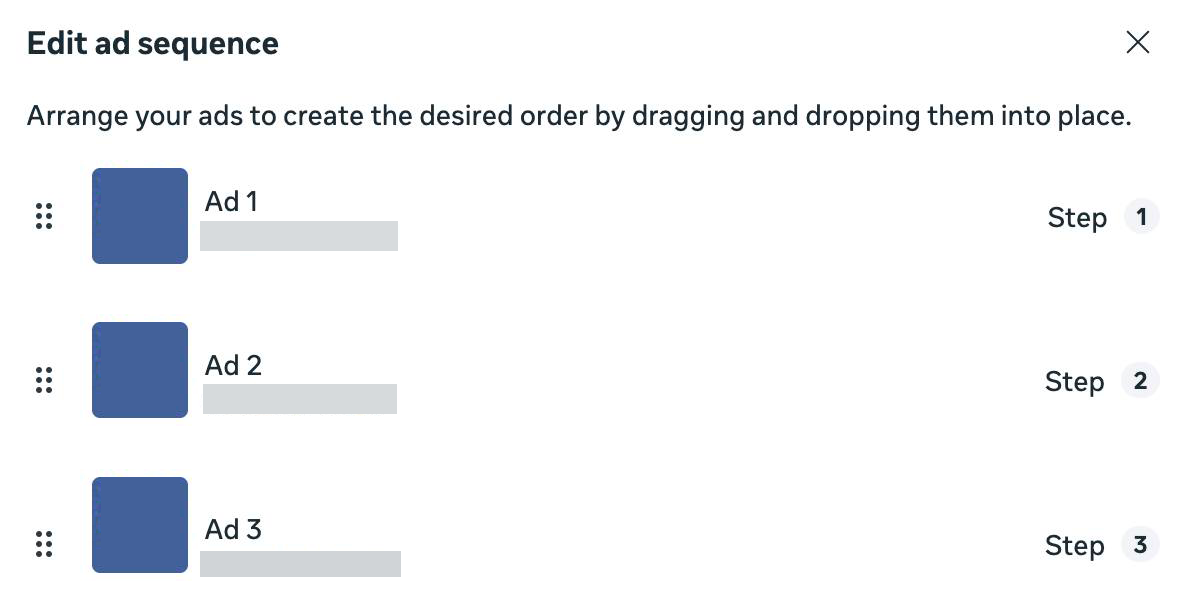Click the step number 2 badge

point(1141,381)
